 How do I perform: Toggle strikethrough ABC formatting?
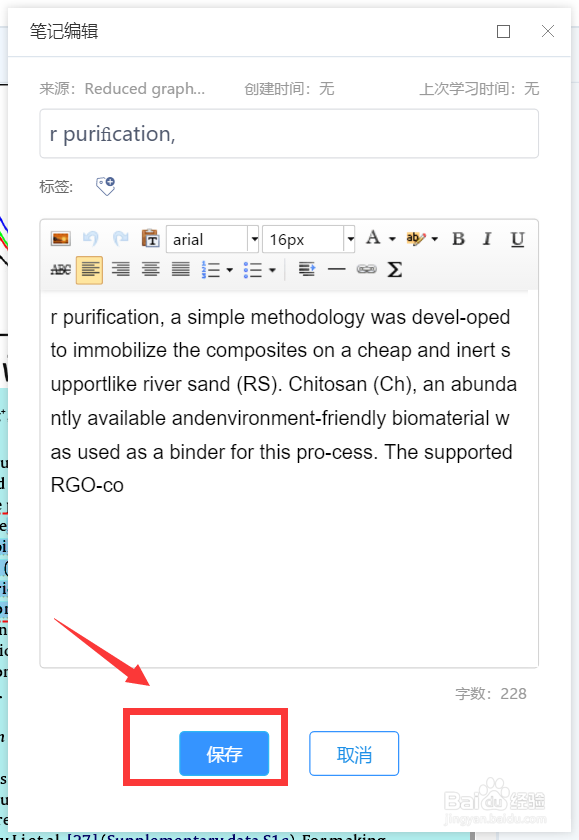61,269
